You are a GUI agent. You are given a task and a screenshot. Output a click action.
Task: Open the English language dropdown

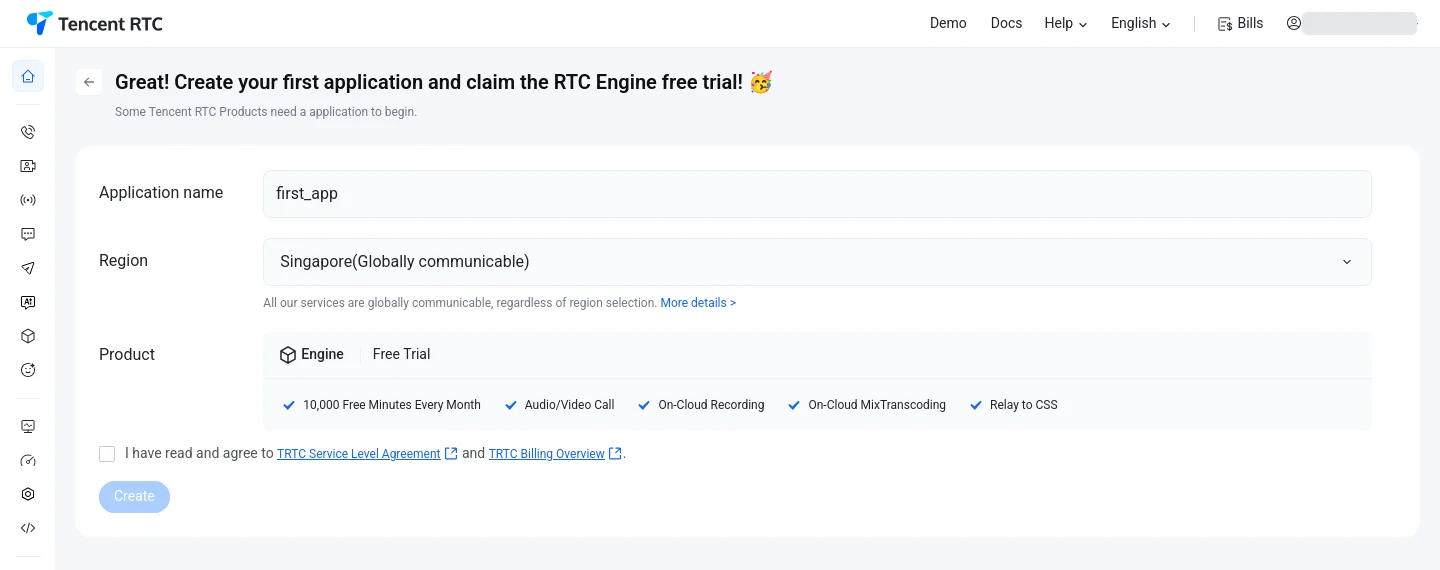[x=1141, y=23]
